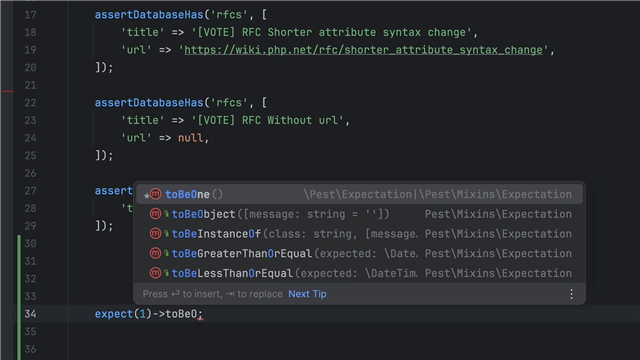Image resolution: width=640 pixels, height=360 pixels.
Task: Select the toBeOne completion suggestion
Action: pos(359,194)
